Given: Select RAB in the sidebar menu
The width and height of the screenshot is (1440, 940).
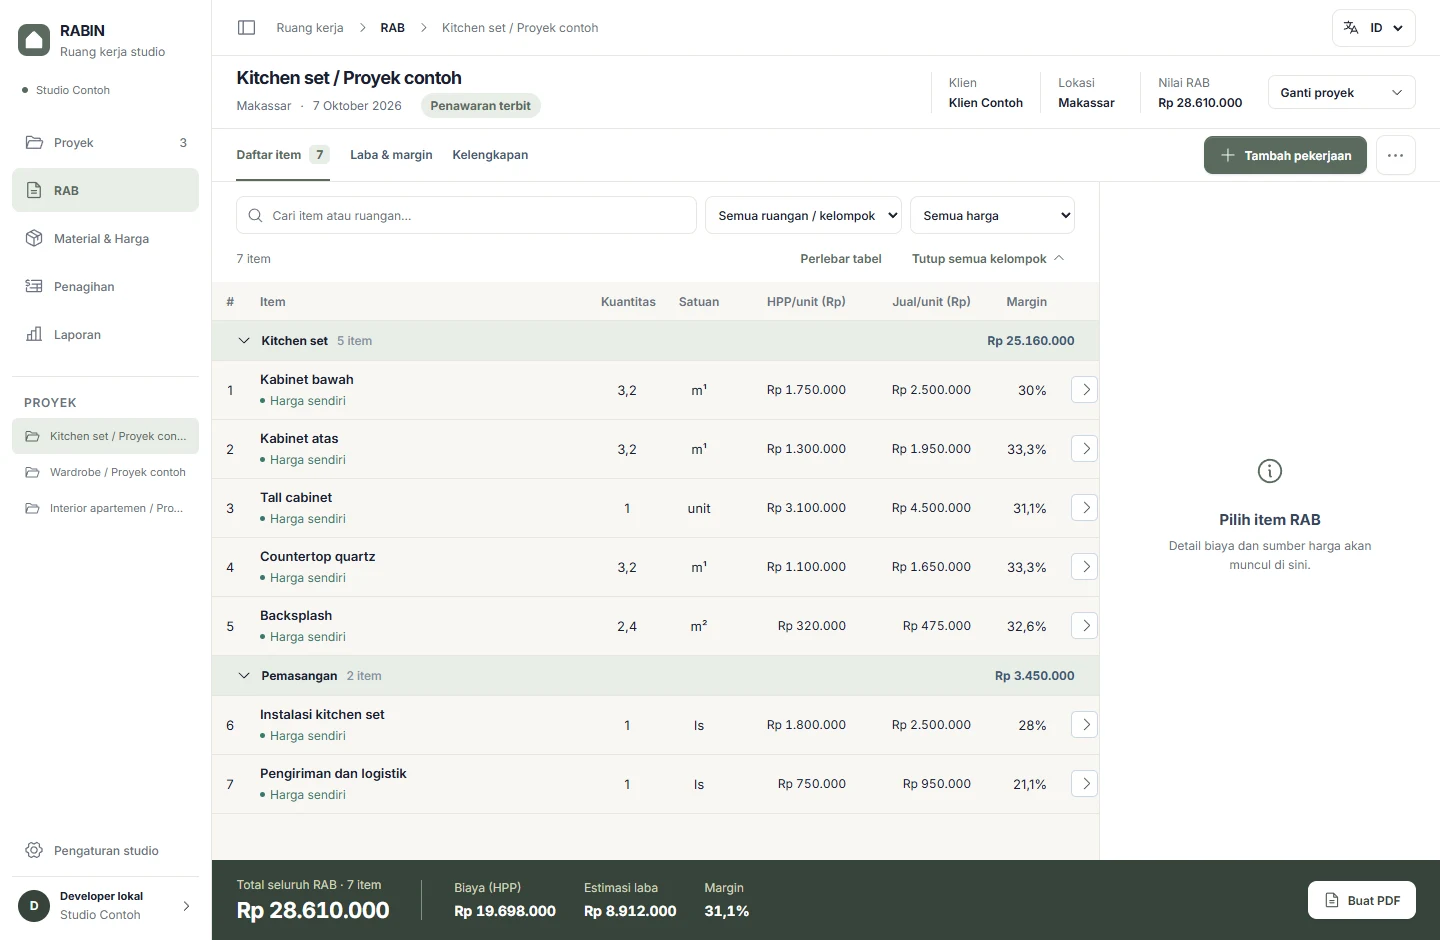Looking at the screenshot, I should pos(105,191).
